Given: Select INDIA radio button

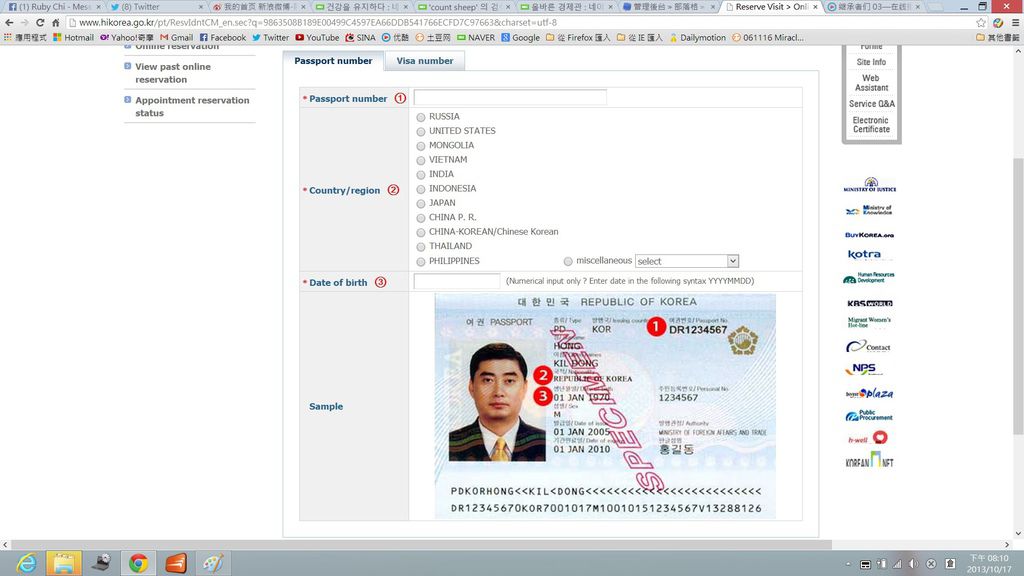Looking at the screenshot, I should [421, 175].
